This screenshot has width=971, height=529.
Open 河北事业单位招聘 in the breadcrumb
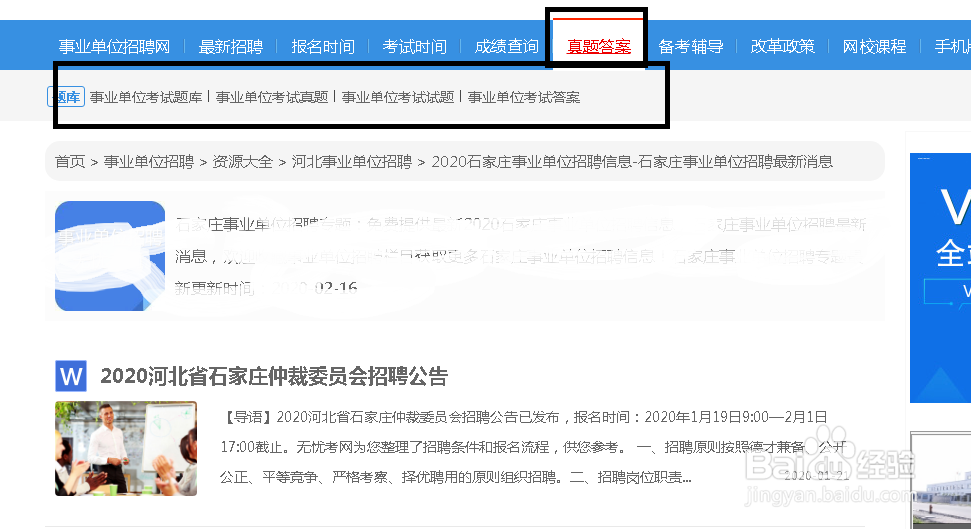pyautogui.click(x=352, y=162)
